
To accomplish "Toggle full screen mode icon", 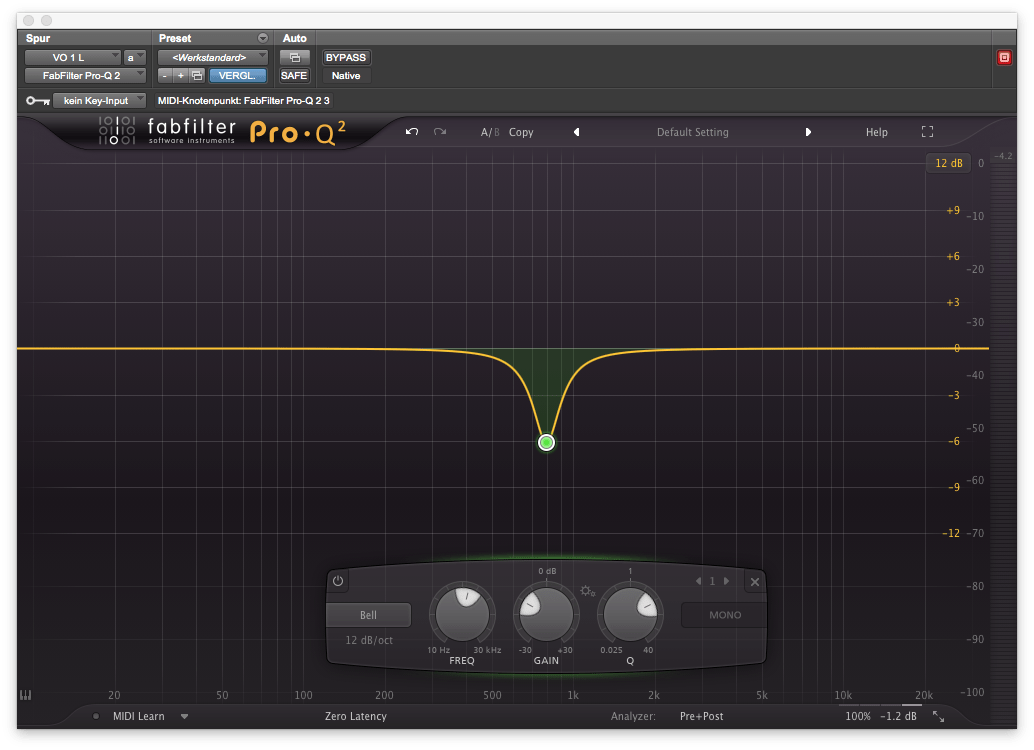I will click(x=927, y=132).
